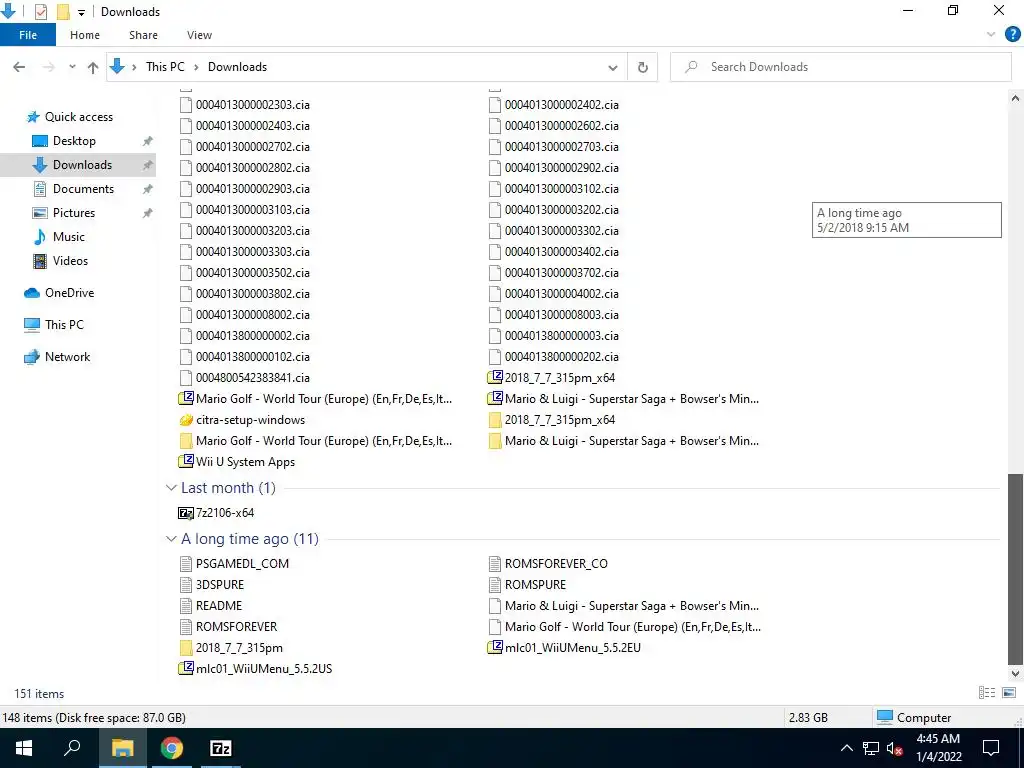Open the muted volume tray icon
The width and height of the screenshot is (1024, 768).
[x=894, y=748]
